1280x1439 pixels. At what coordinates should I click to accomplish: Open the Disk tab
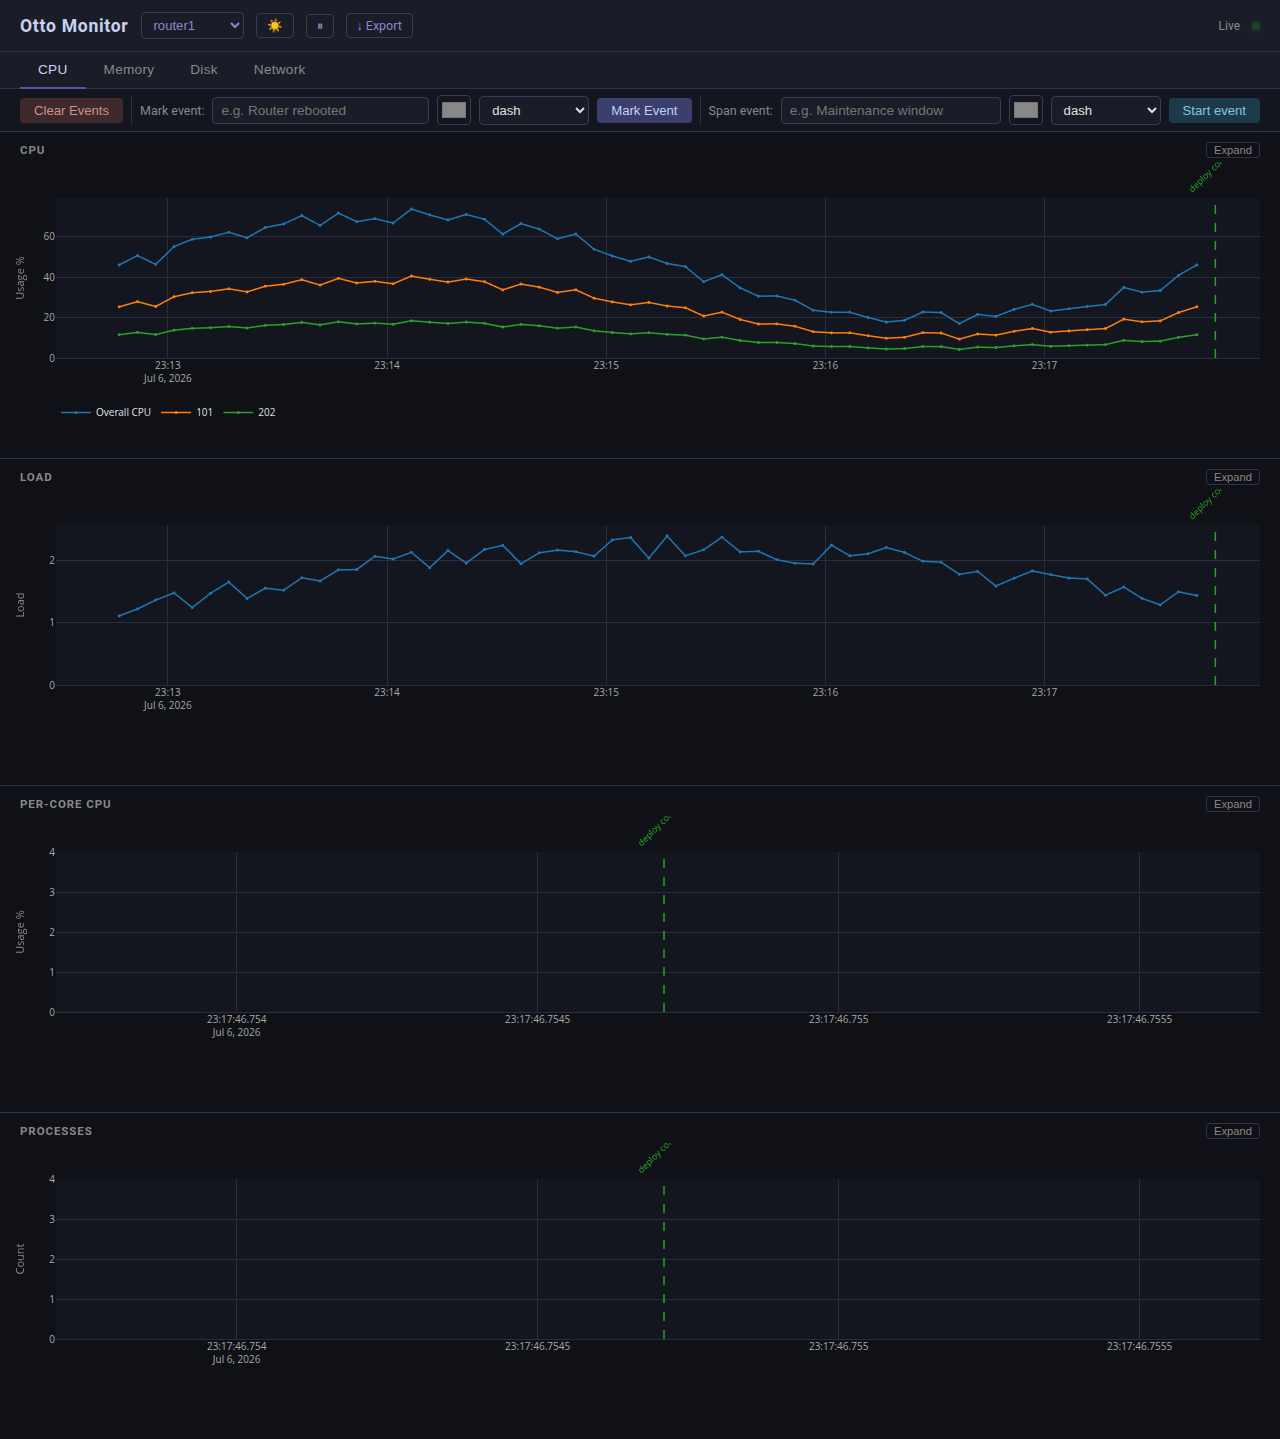point(204,70)
